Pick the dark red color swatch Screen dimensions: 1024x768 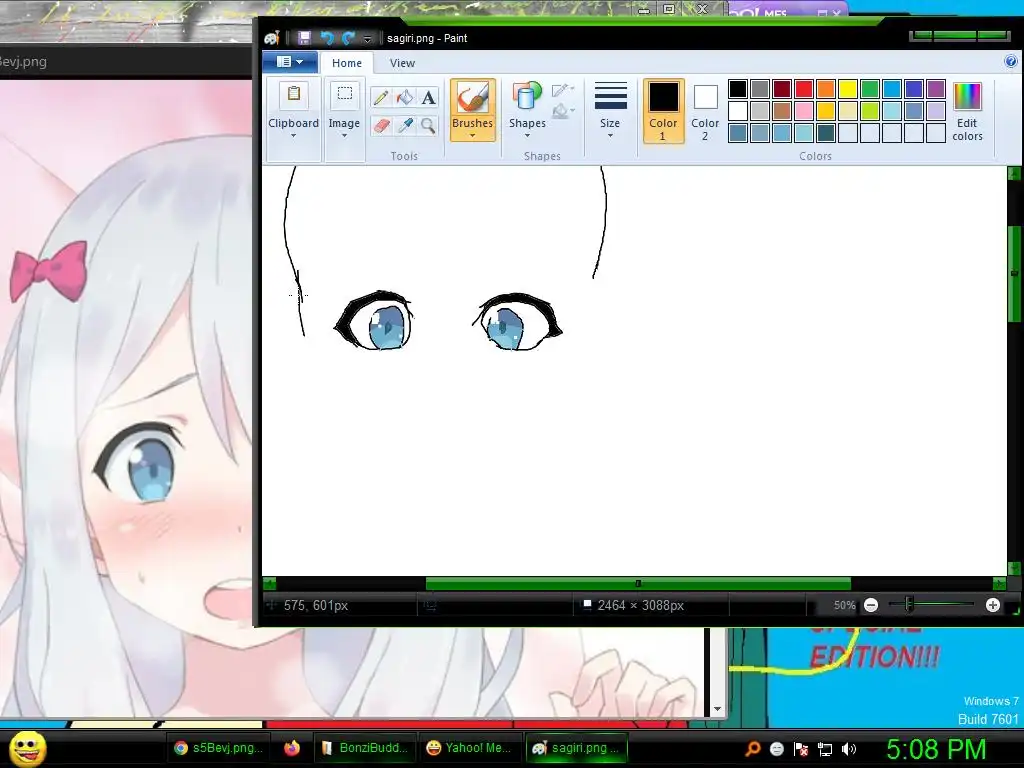(782, 88)
